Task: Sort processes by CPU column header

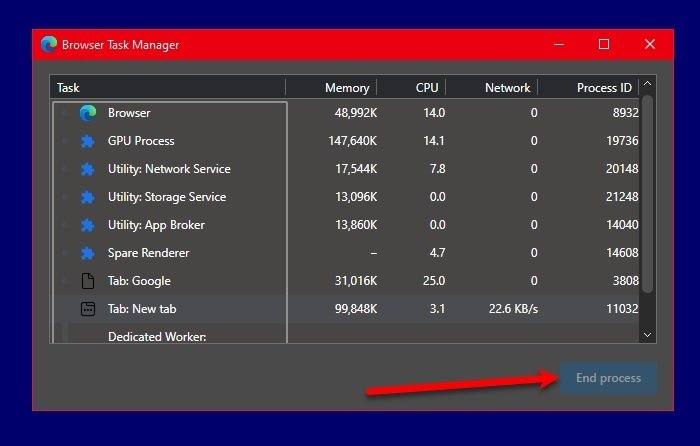Action: point(426,88)
